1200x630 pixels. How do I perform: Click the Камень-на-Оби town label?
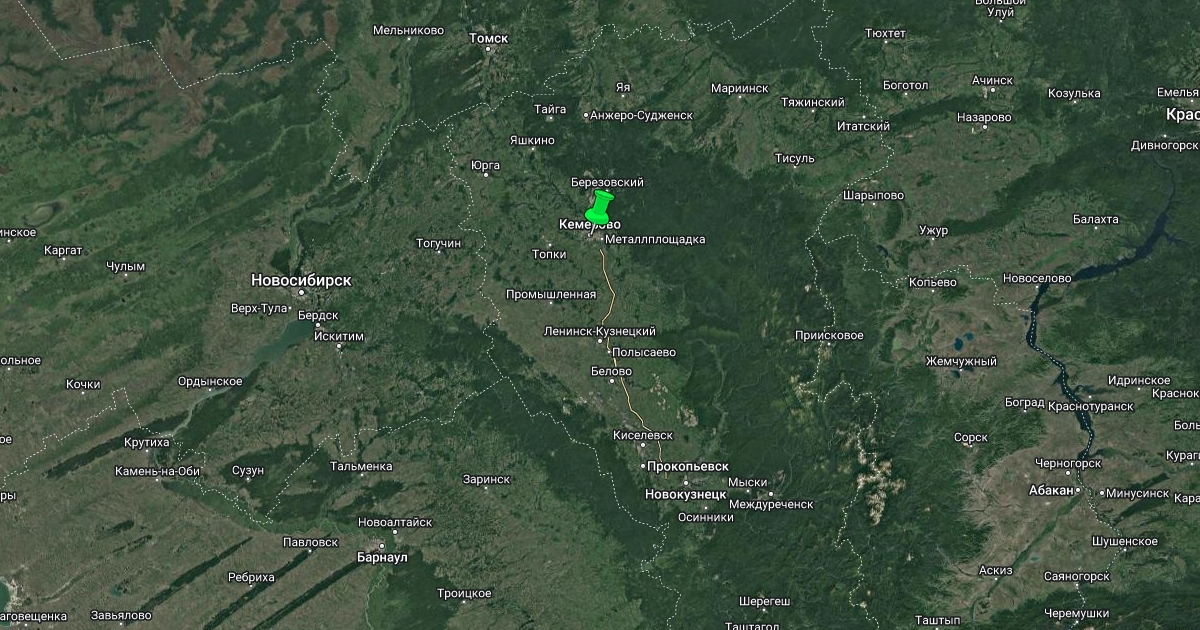pyautogui.click(x=158, y=471)
